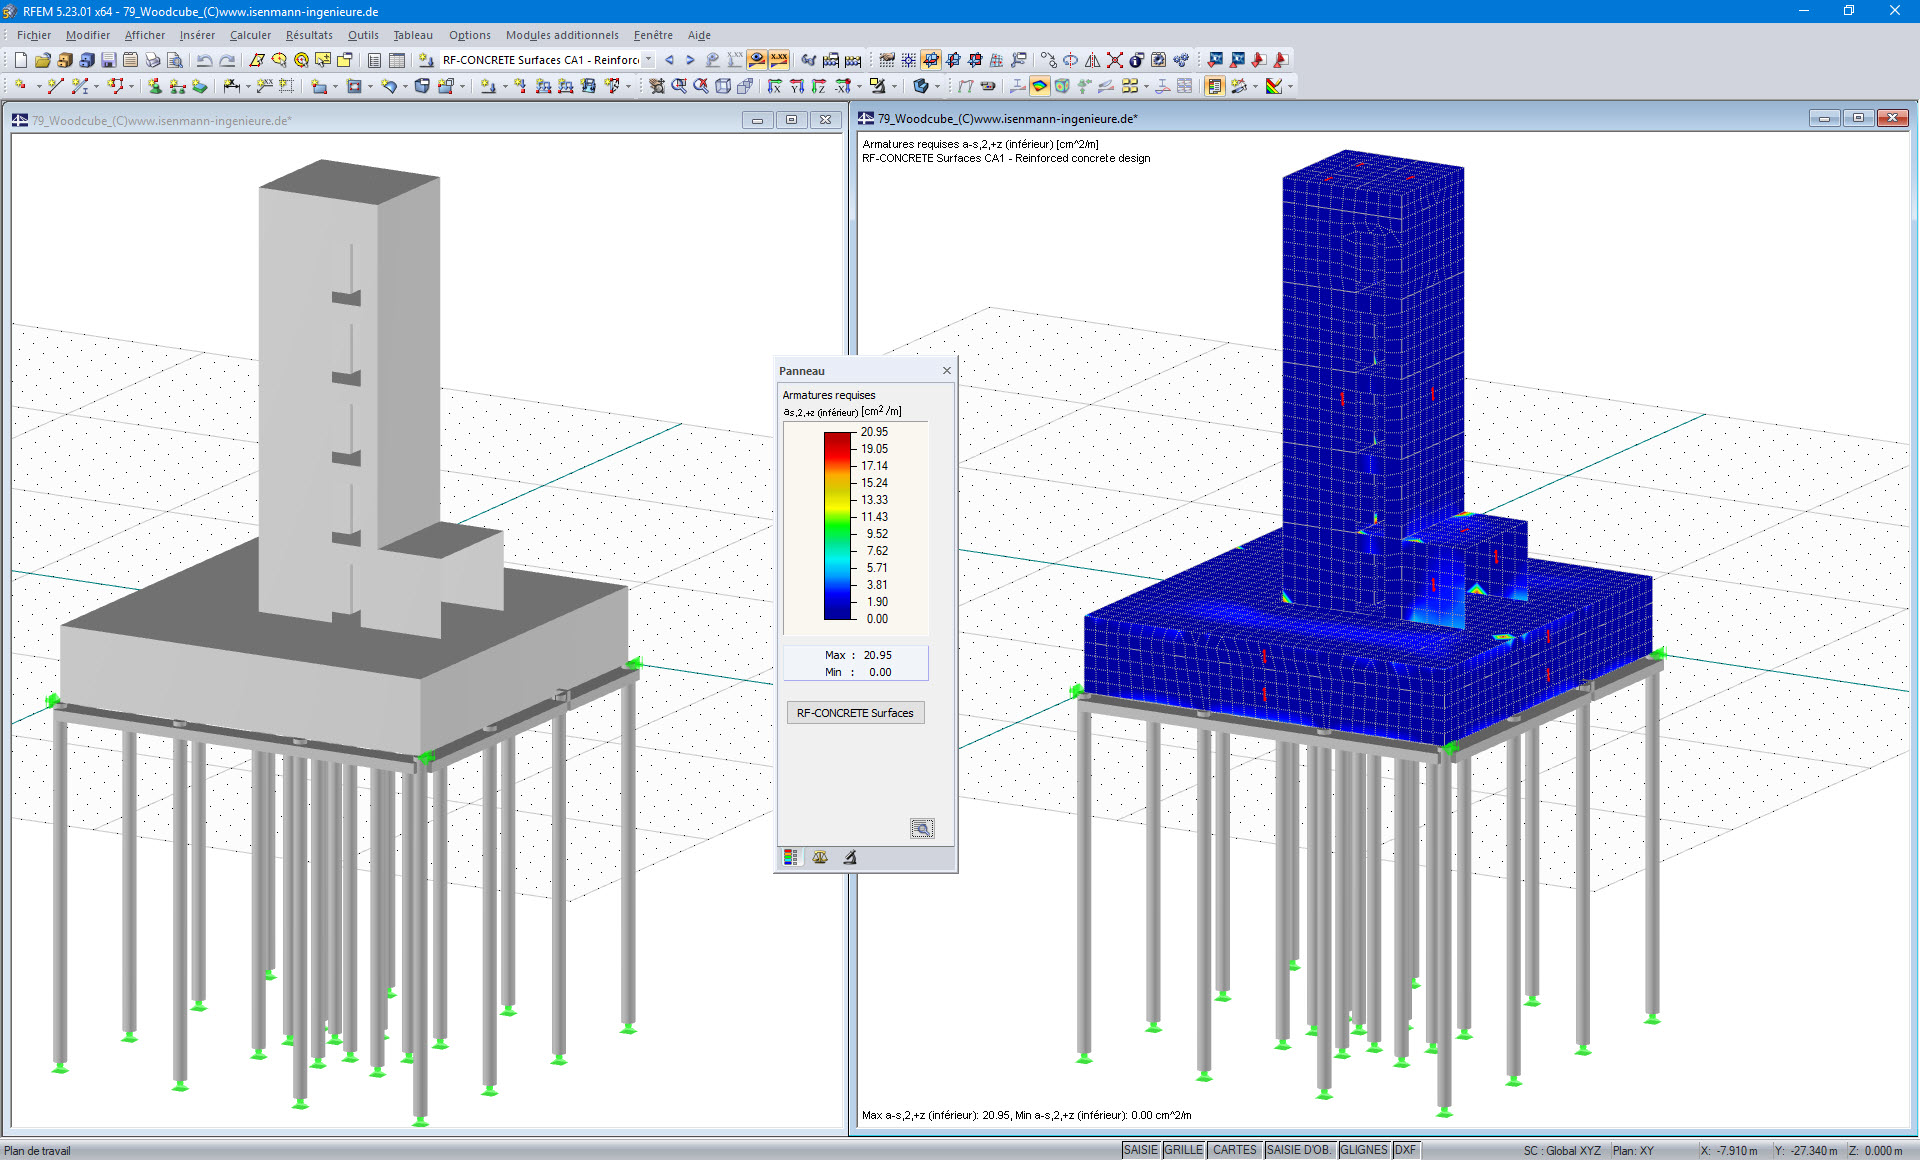Go to previous load case arrow
Screen dimensions: 1920x1160
pos(669,60)
